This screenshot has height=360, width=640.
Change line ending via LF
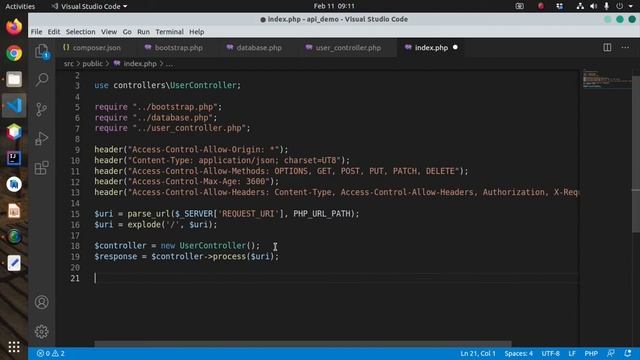pos(572,353)
